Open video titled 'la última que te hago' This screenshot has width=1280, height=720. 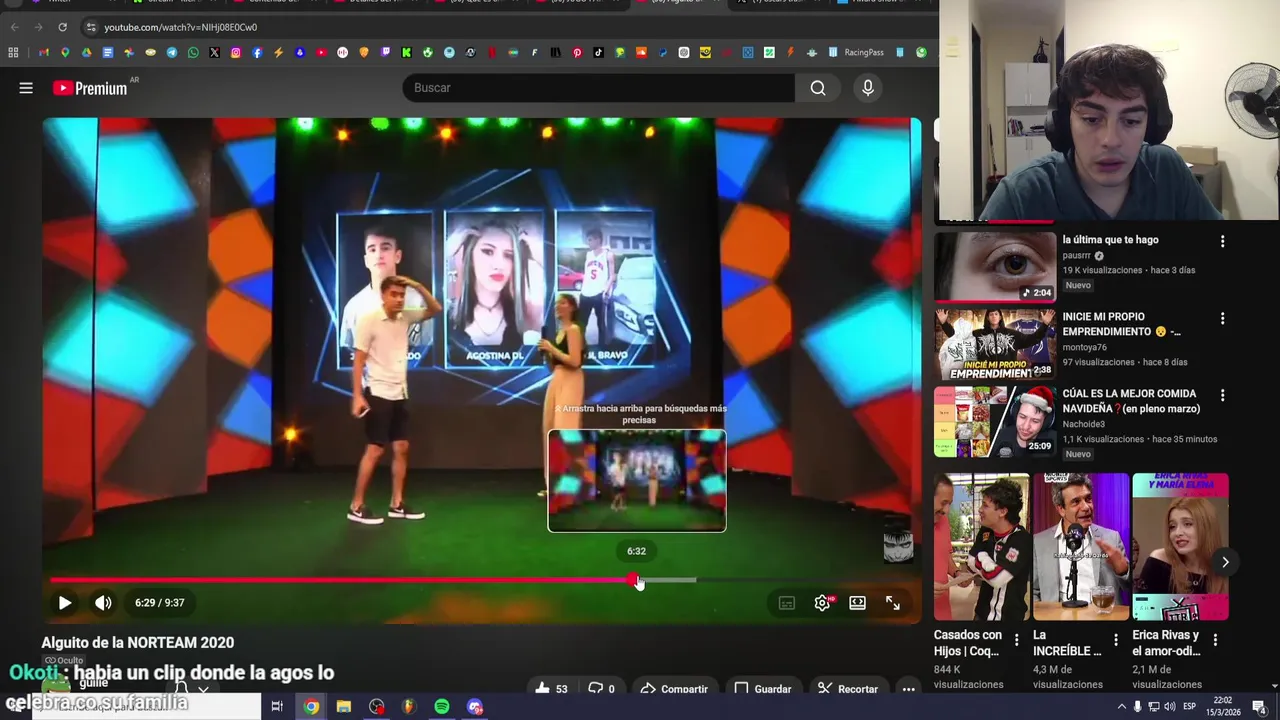click(1110, 240)
